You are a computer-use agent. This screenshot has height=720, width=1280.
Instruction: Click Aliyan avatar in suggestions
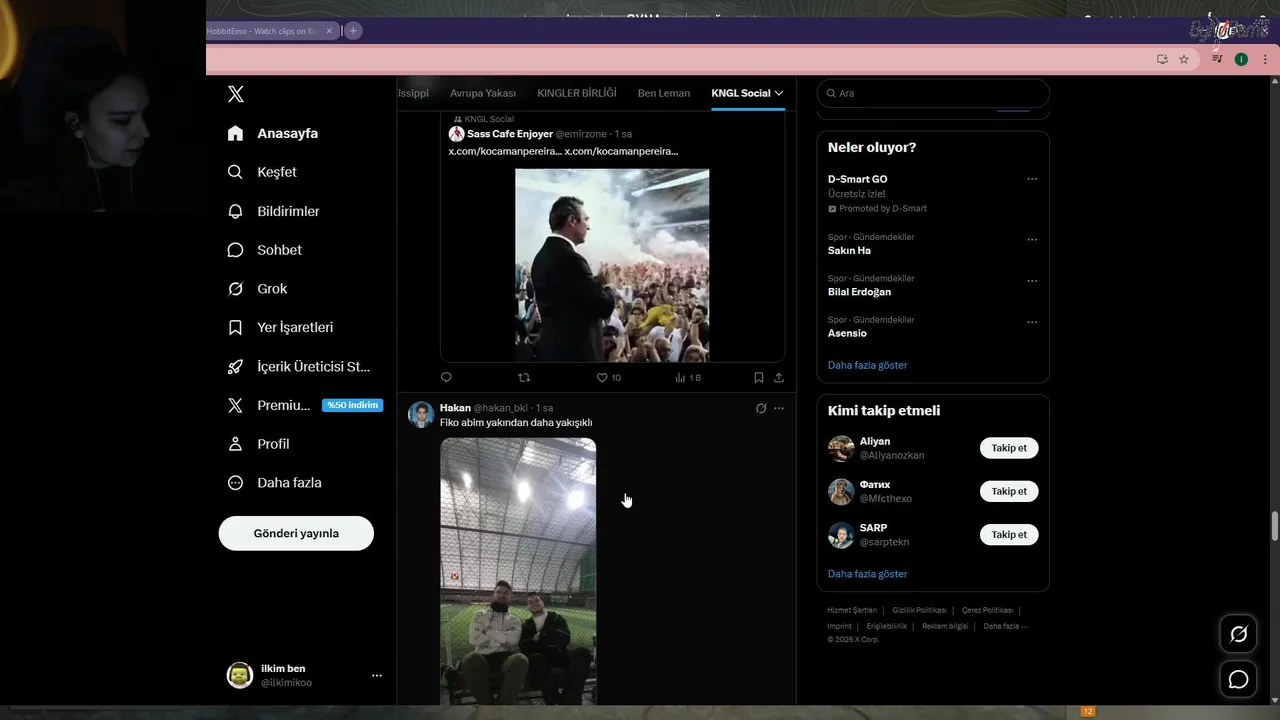[x=841, y=448]
